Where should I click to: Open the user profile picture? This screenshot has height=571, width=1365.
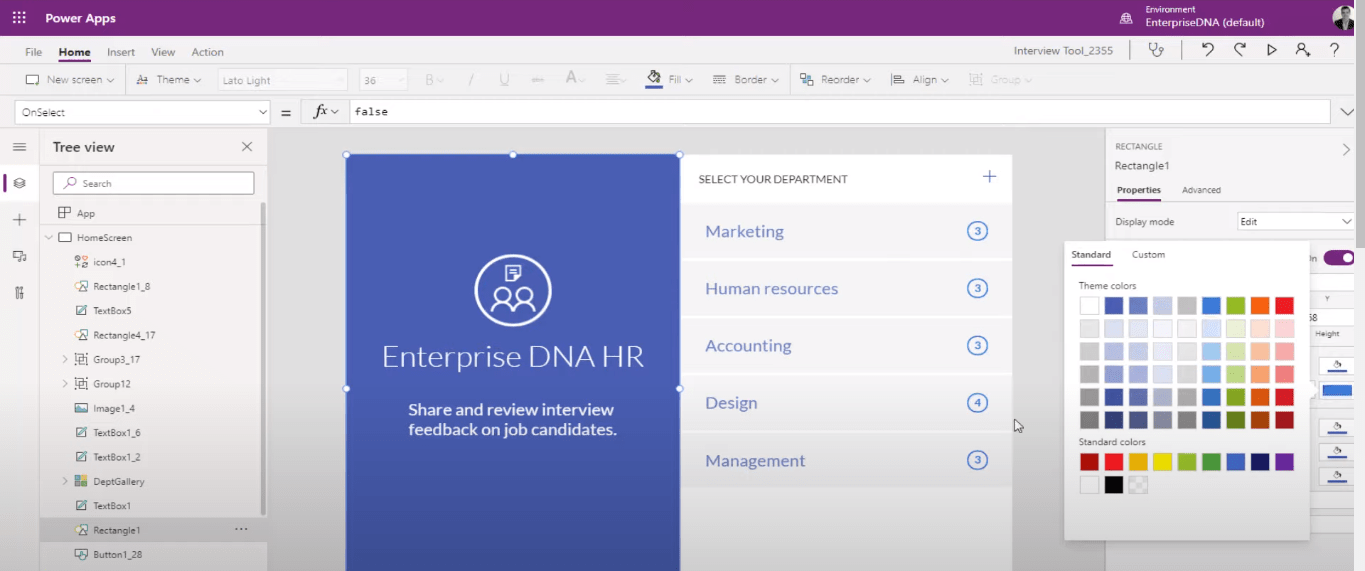click(x=1343, y=18)
